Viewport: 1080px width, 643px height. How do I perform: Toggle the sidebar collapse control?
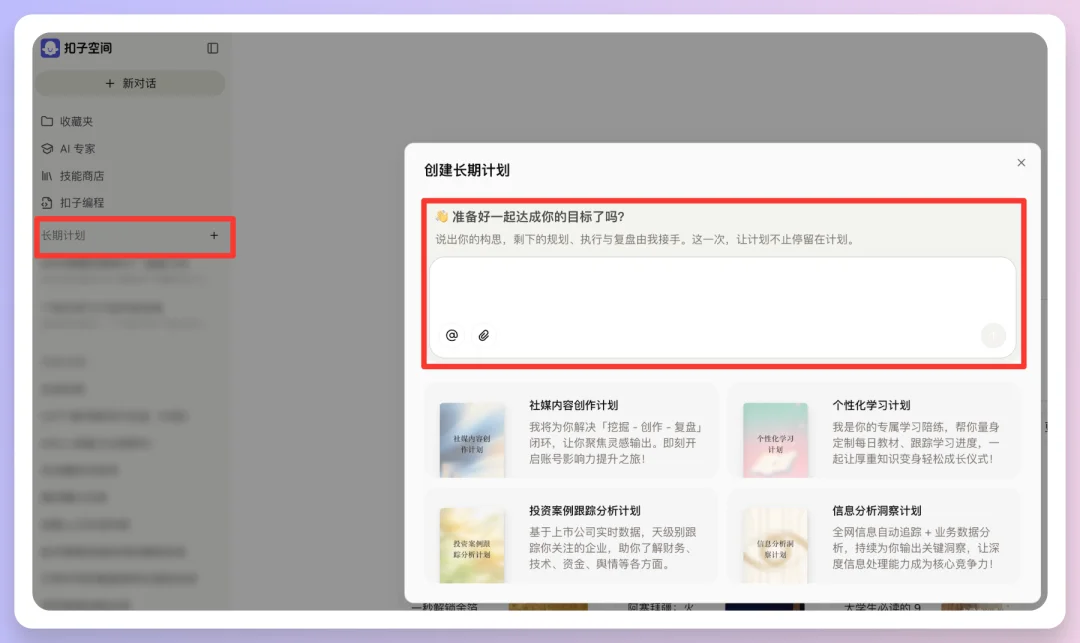[x=212, y=47]
